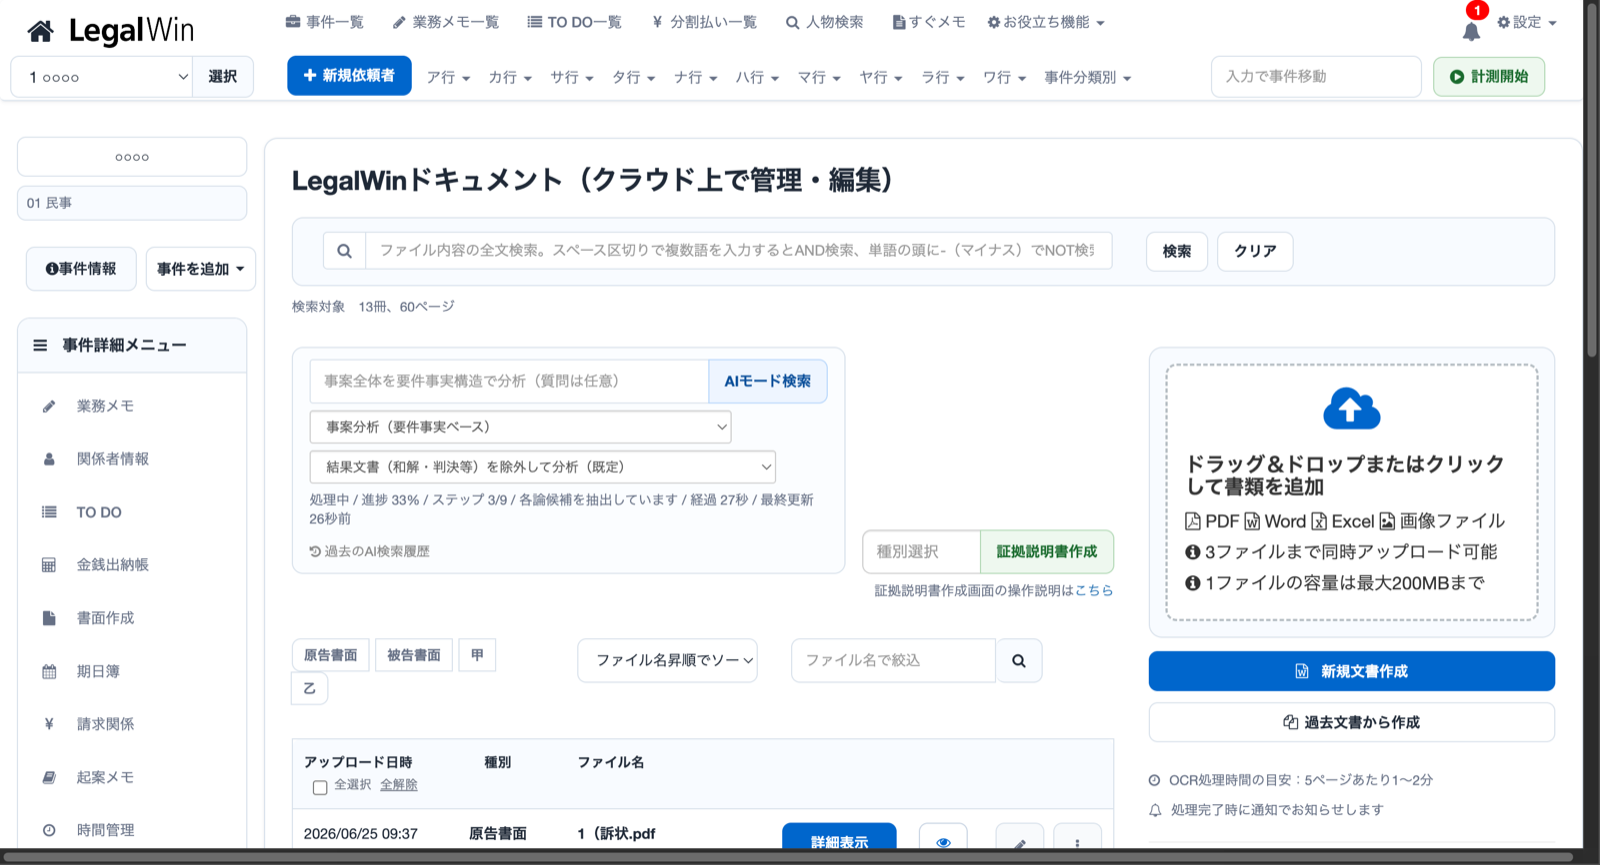The width and height of the screenshot is (1600, 865).
Task: Open TO DO一覧 in top menu
Action: point(574,22)
